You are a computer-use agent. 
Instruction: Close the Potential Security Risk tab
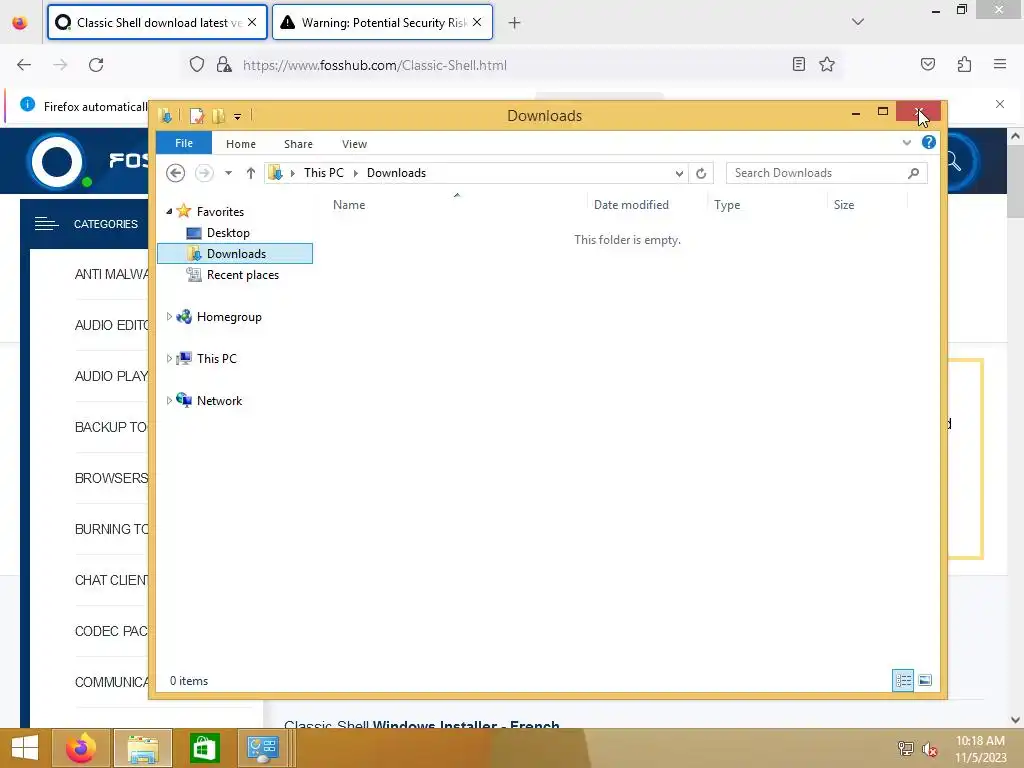(477, 22)
